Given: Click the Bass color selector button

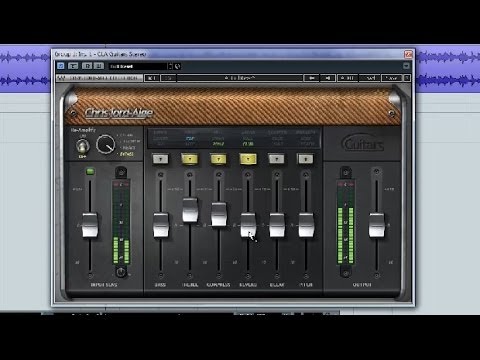Looking at the screenshot, I should 161,159.
